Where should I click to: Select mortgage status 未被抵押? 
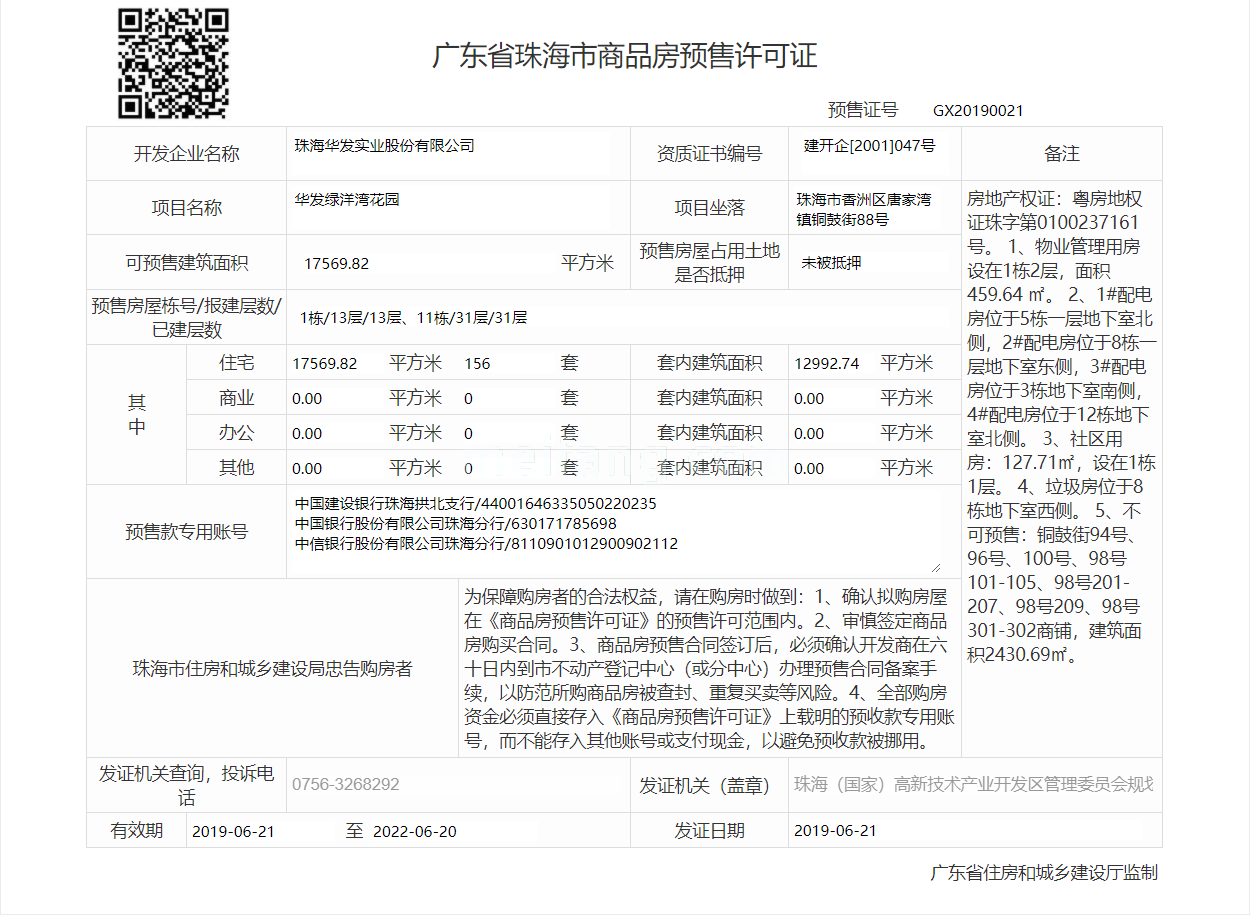(831, 264)
